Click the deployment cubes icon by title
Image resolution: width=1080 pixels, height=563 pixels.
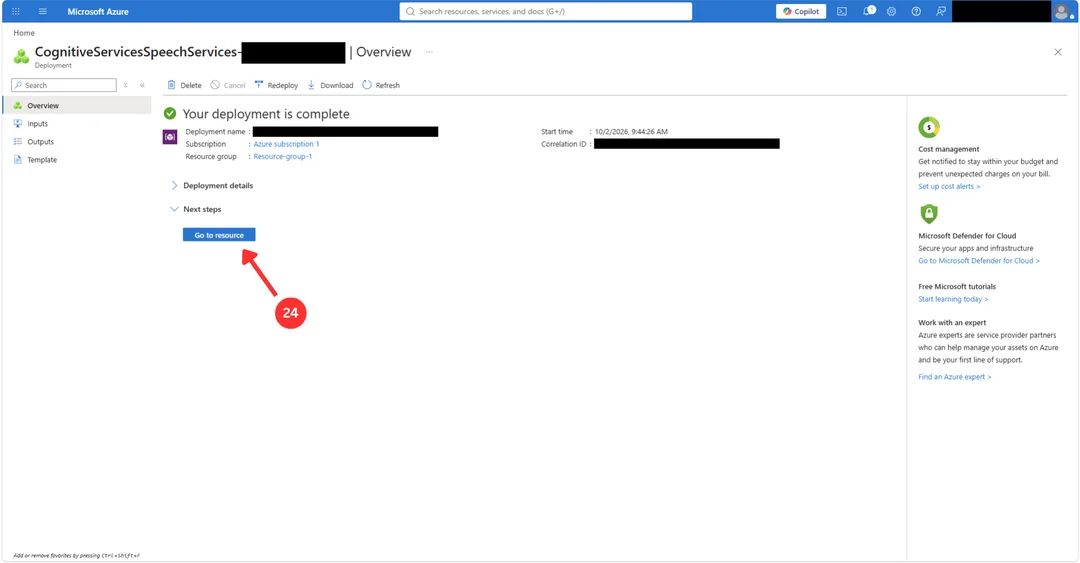[21, 57]
